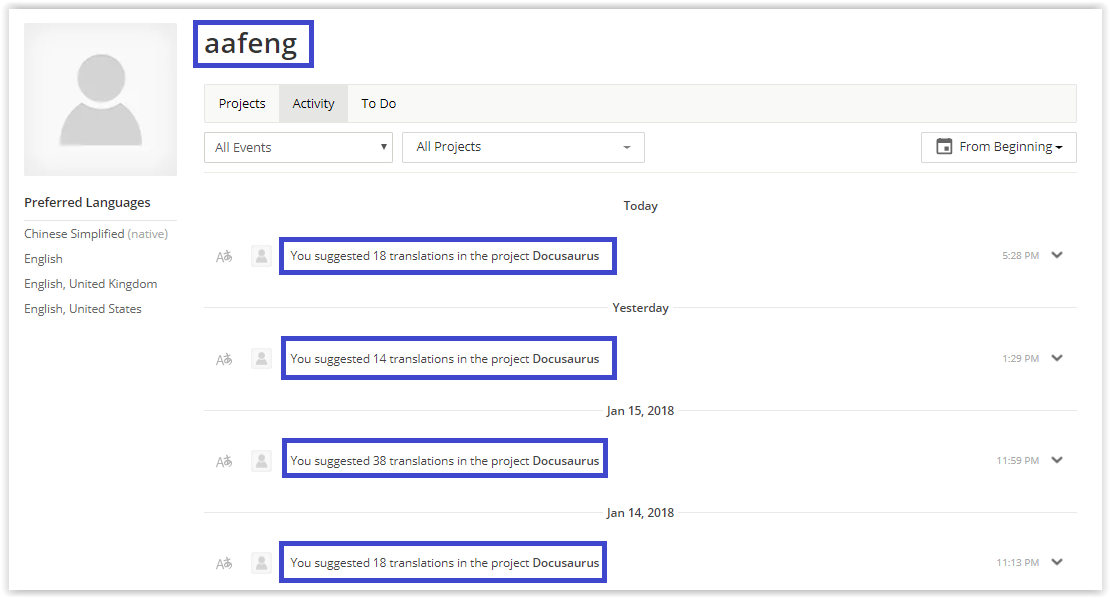Open Docusaurus link in 38 translations entry

tap(566, 461)
